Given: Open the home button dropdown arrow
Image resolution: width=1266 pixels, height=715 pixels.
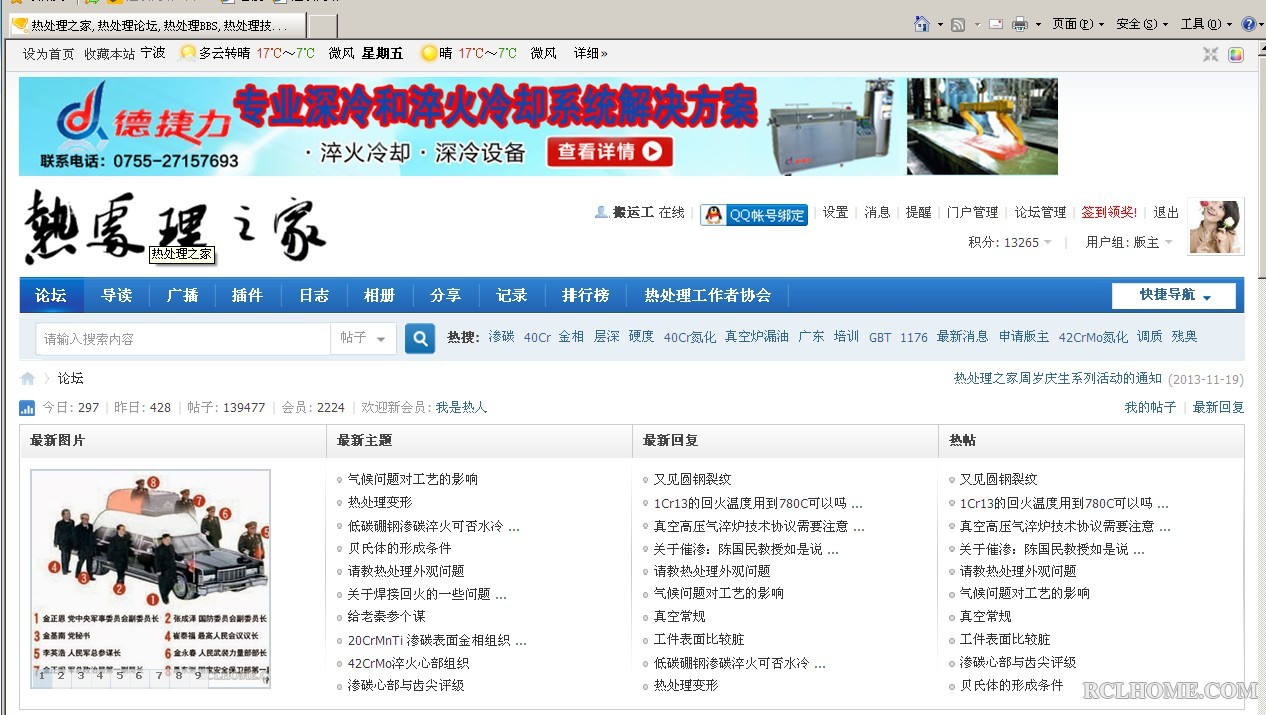Looking at the screenshot, I should [940, 25].
